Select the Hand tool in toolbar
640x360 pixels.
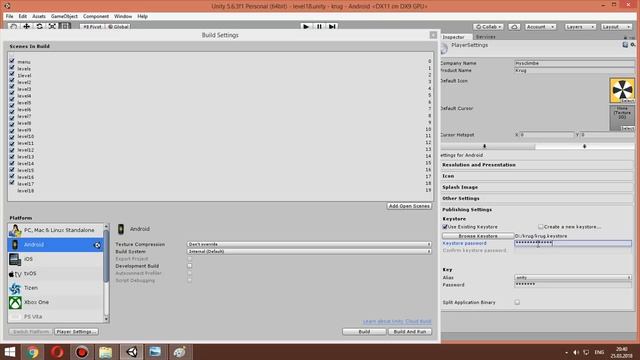click(x=13, y=26)
